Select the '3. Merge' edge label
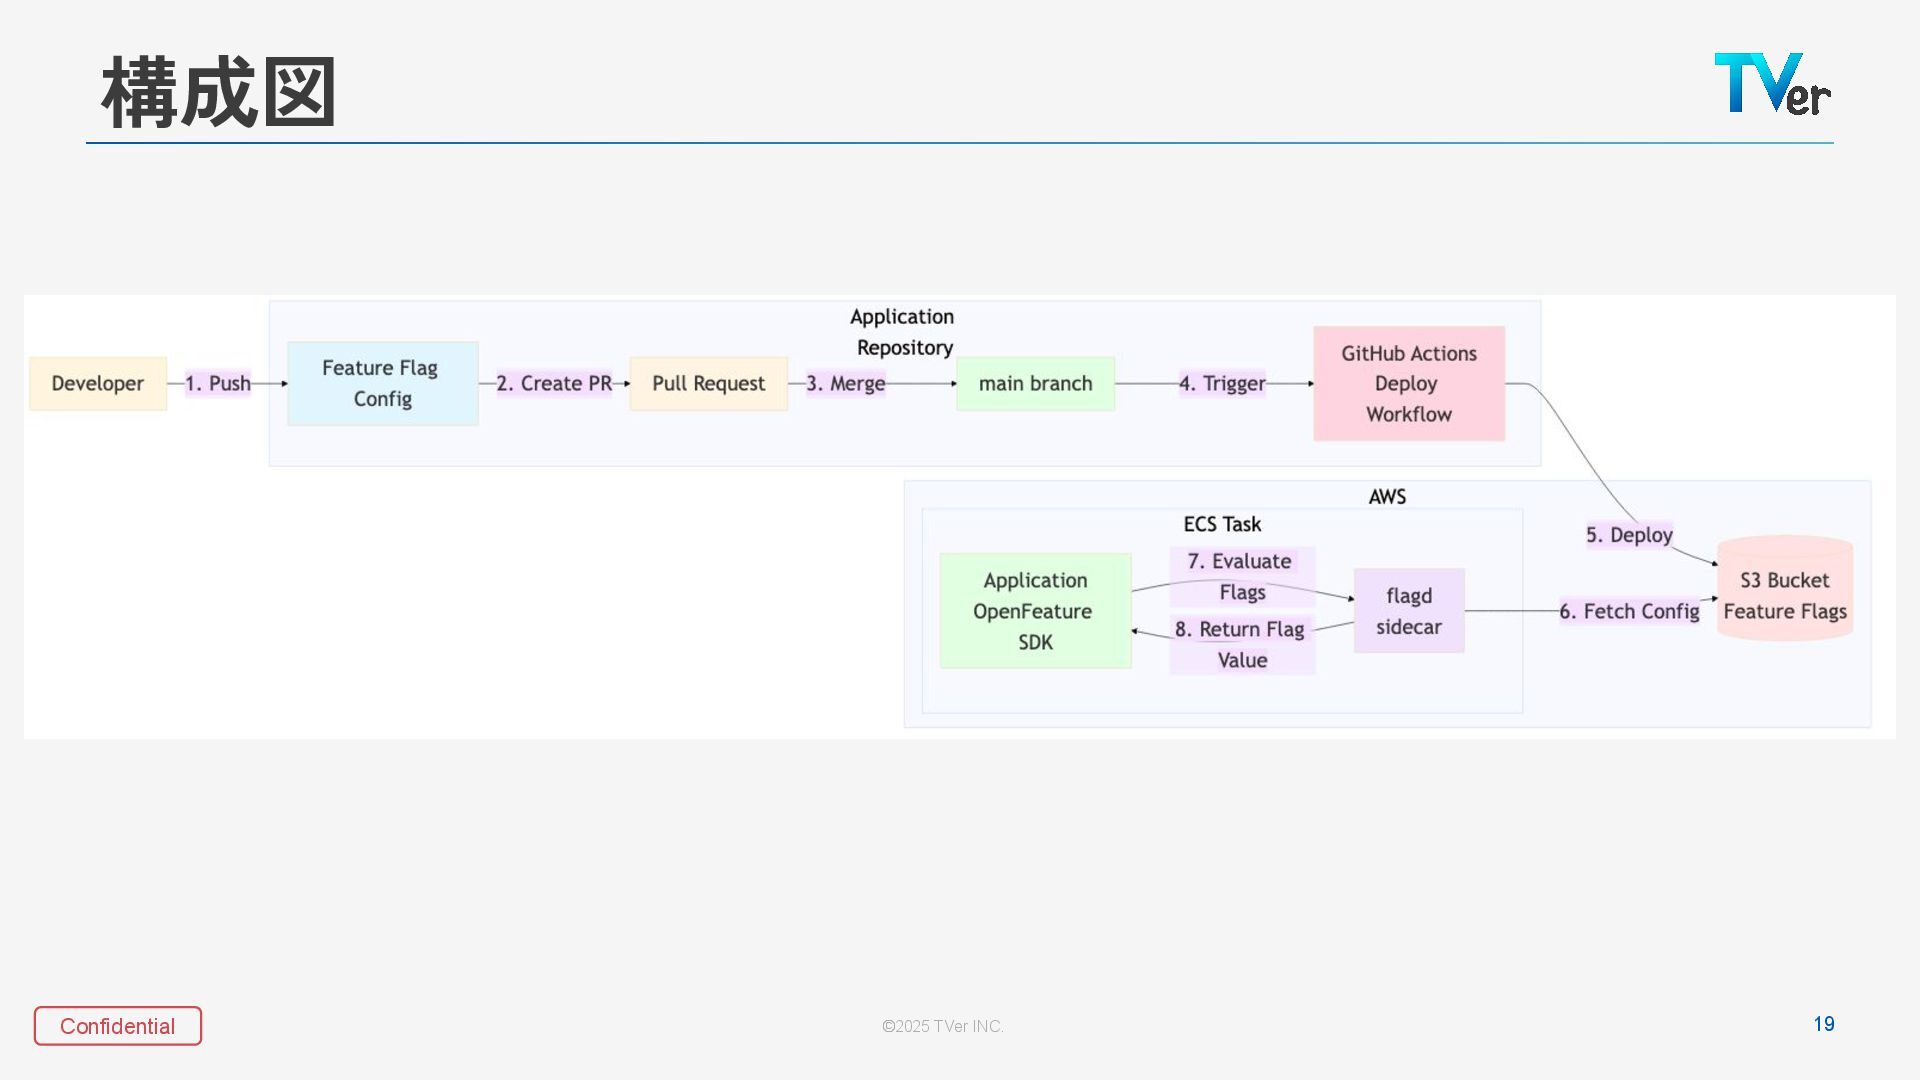Image resolution: width=1920 pixels, height=1080 pixels. coord(846,384)
